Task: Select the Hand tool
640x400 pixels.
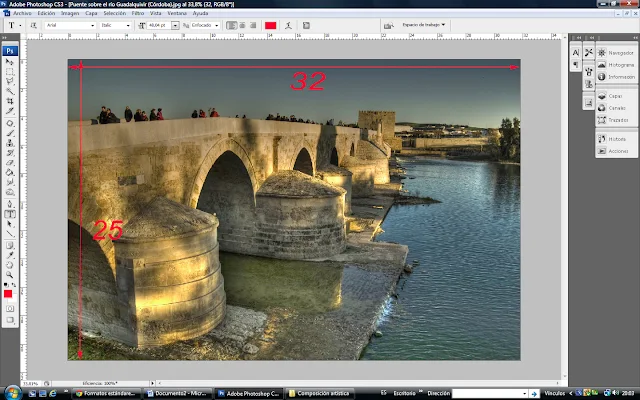Action: click(x=10, y=265)
